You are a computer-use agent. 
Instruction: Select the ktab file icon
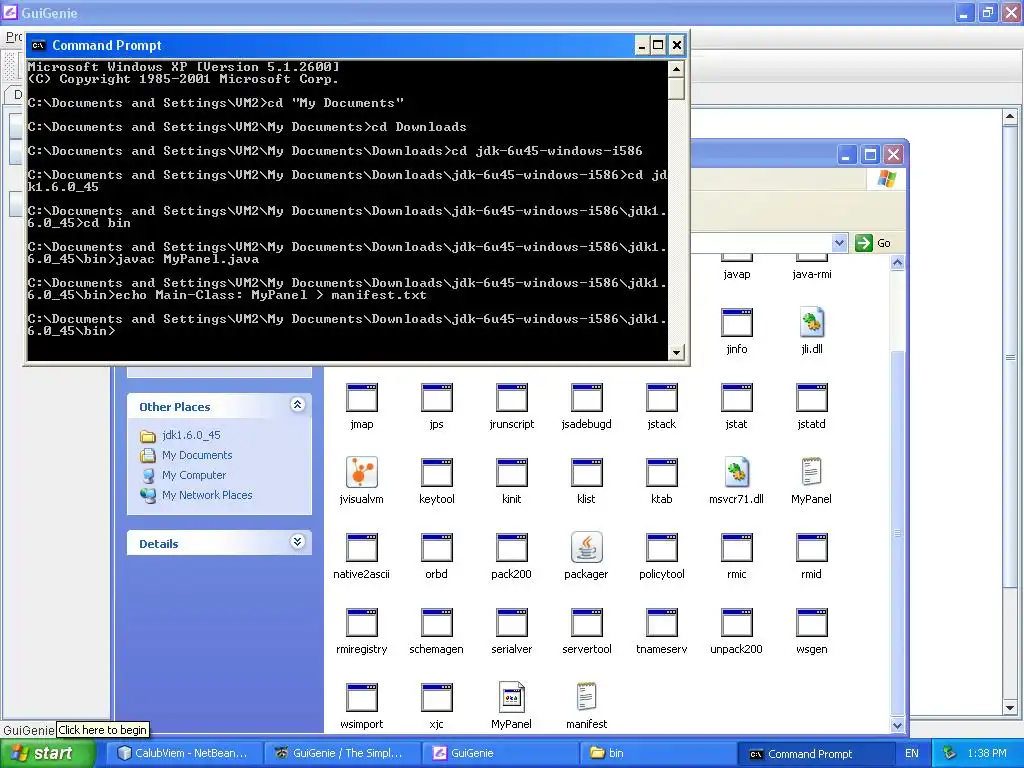click(x=662, y=473)
